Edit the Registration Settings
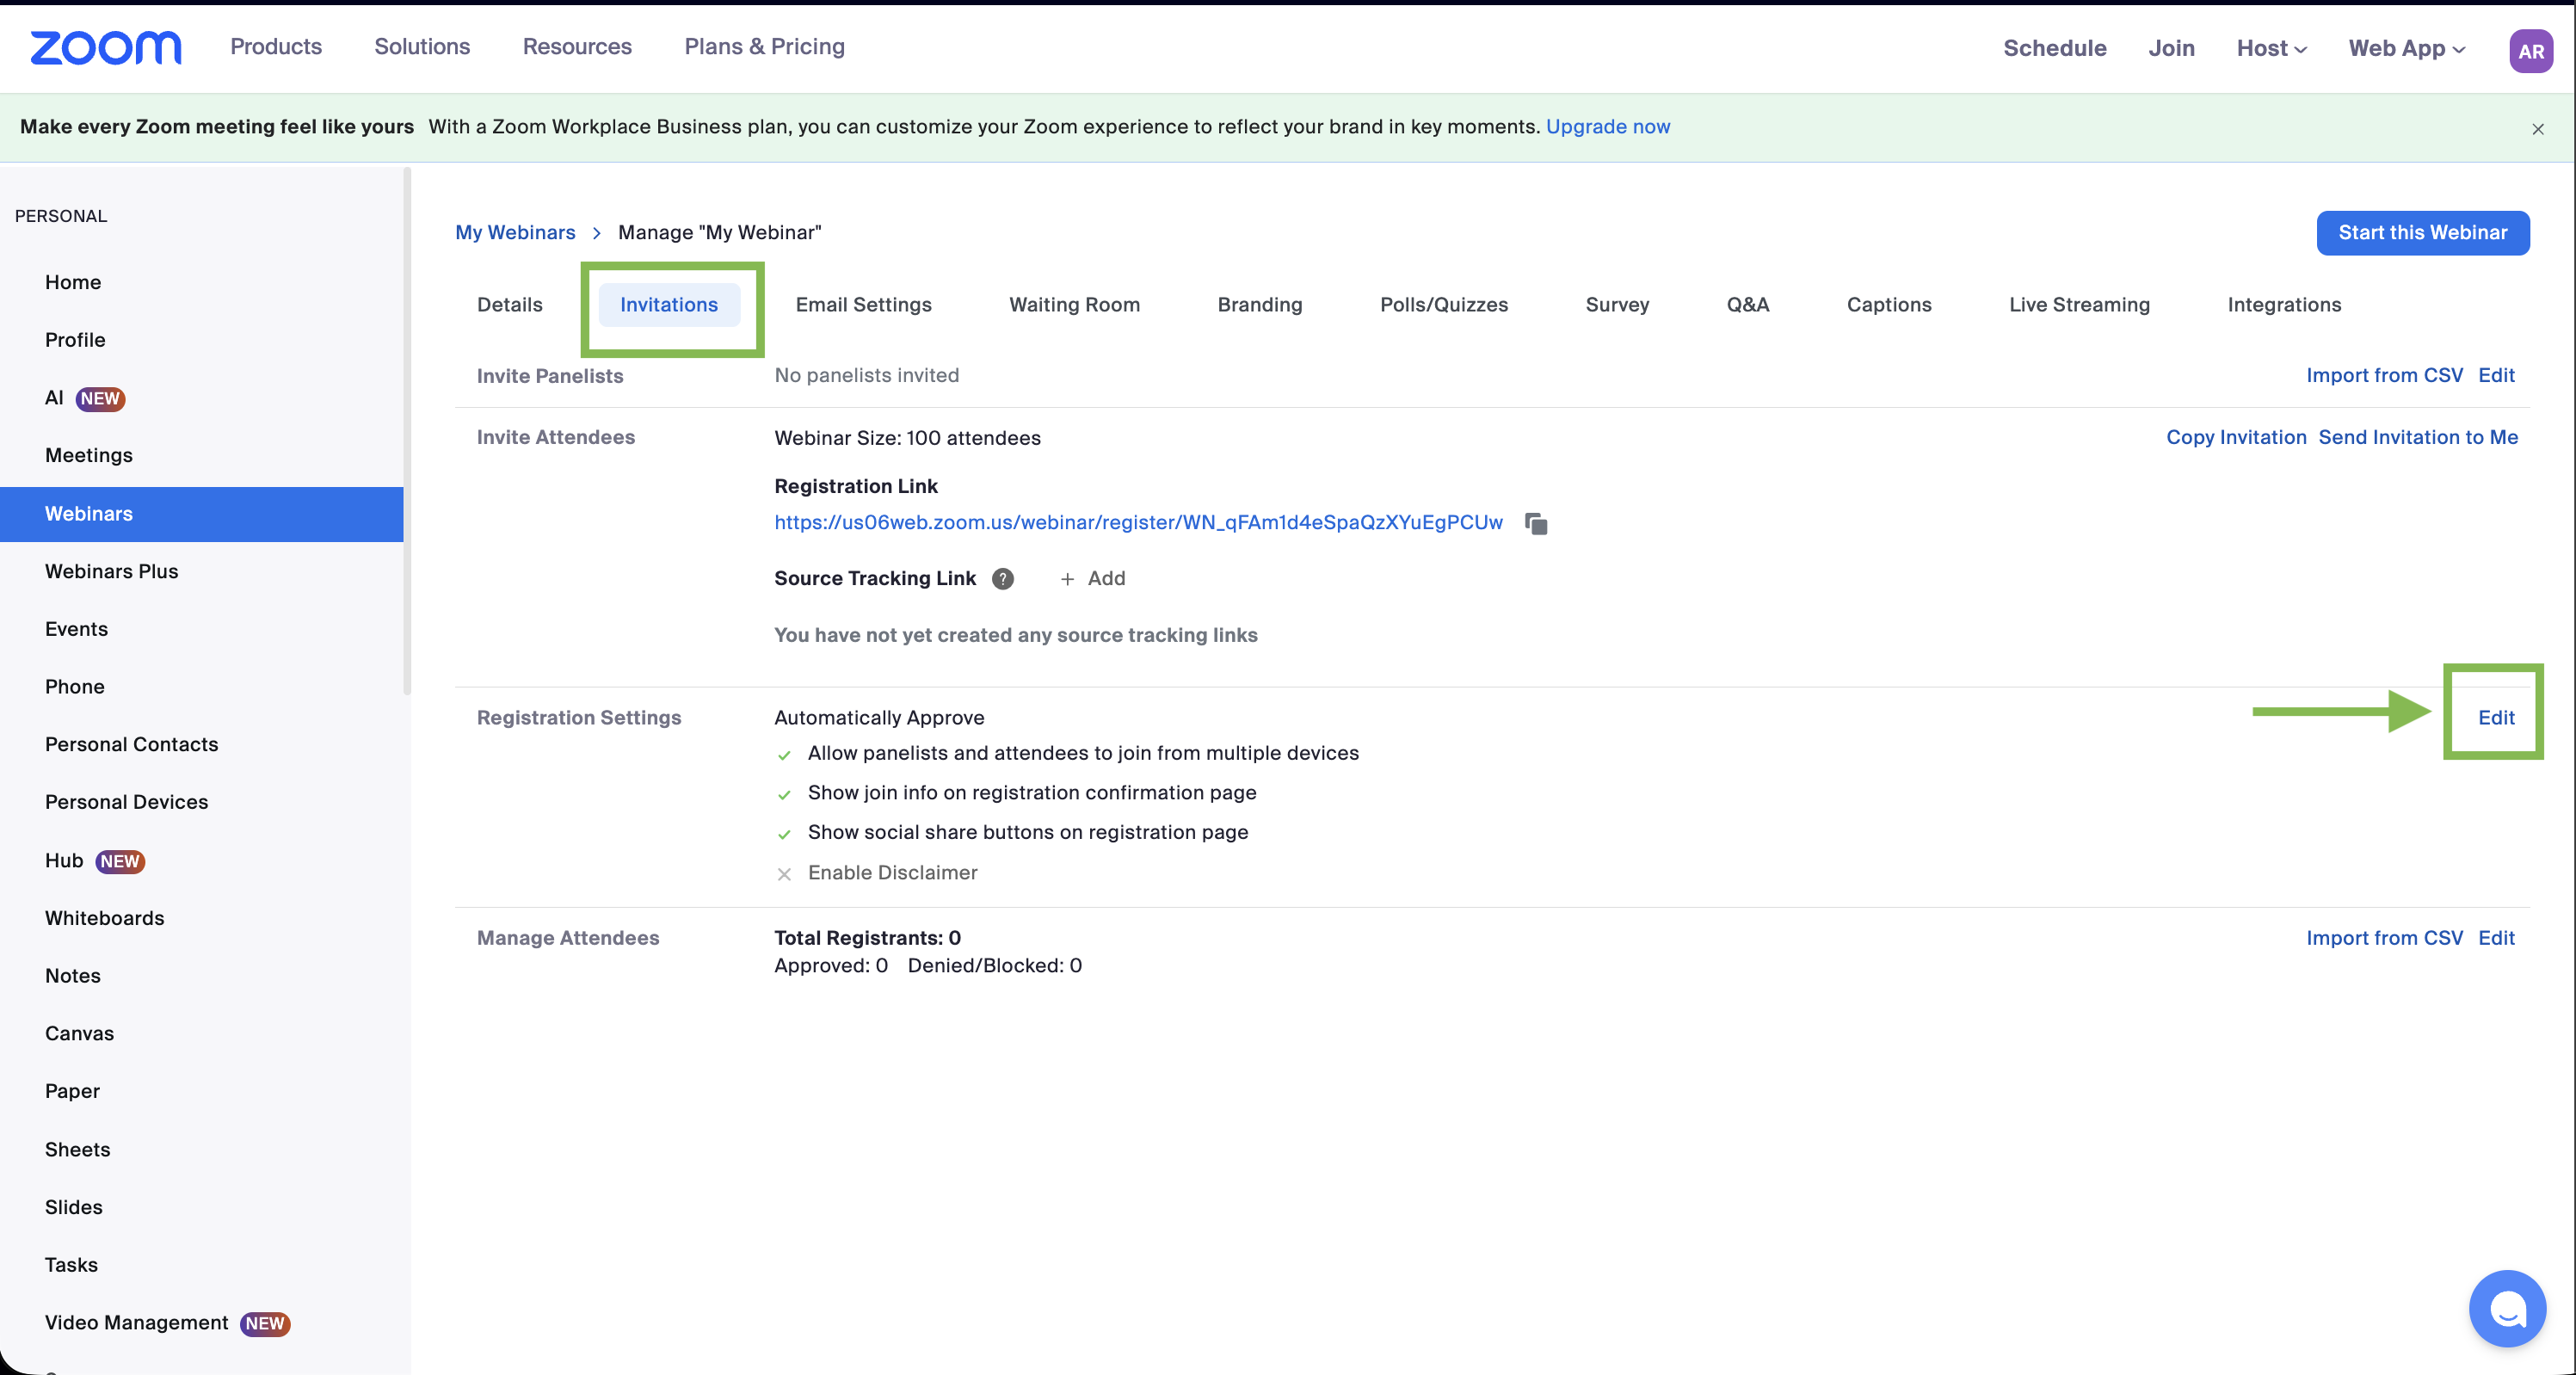Screen dimensions: 2576x1375 pyautogui.click(x=2496, y=718)
